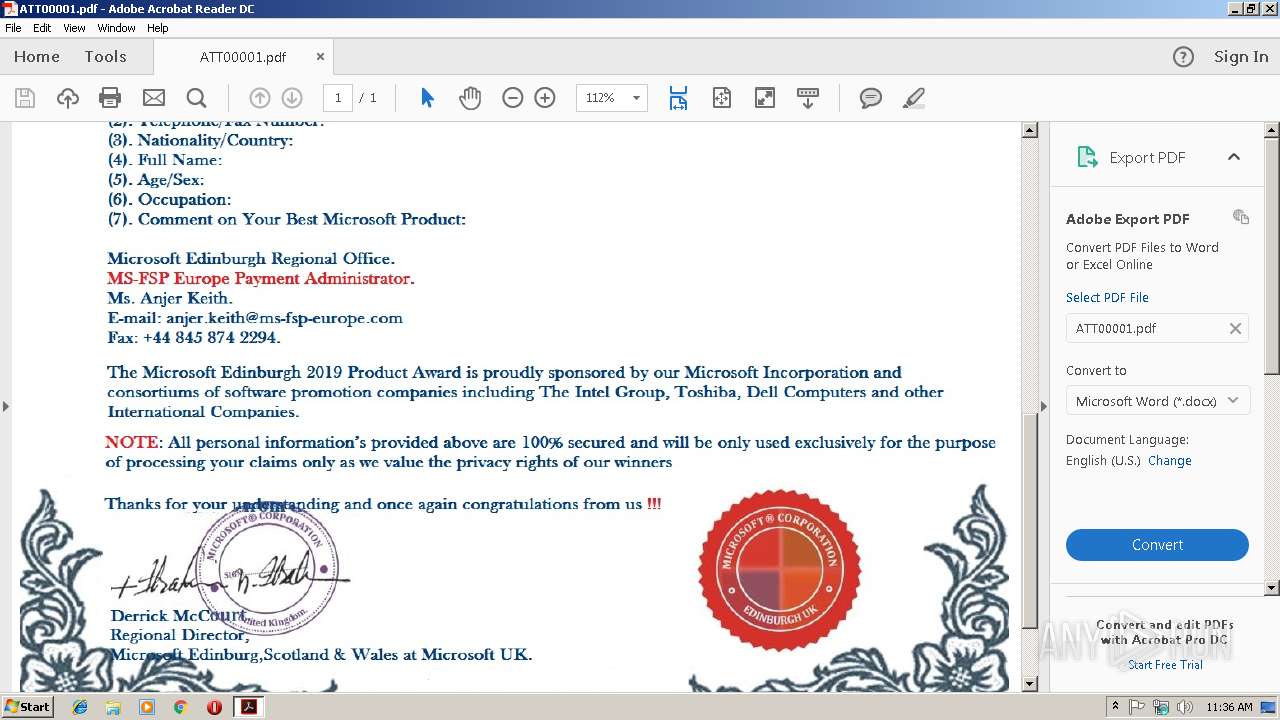Zoom in with plus icon
The height and width of the screenshot is (720, 1280).
tap(545, 98)
